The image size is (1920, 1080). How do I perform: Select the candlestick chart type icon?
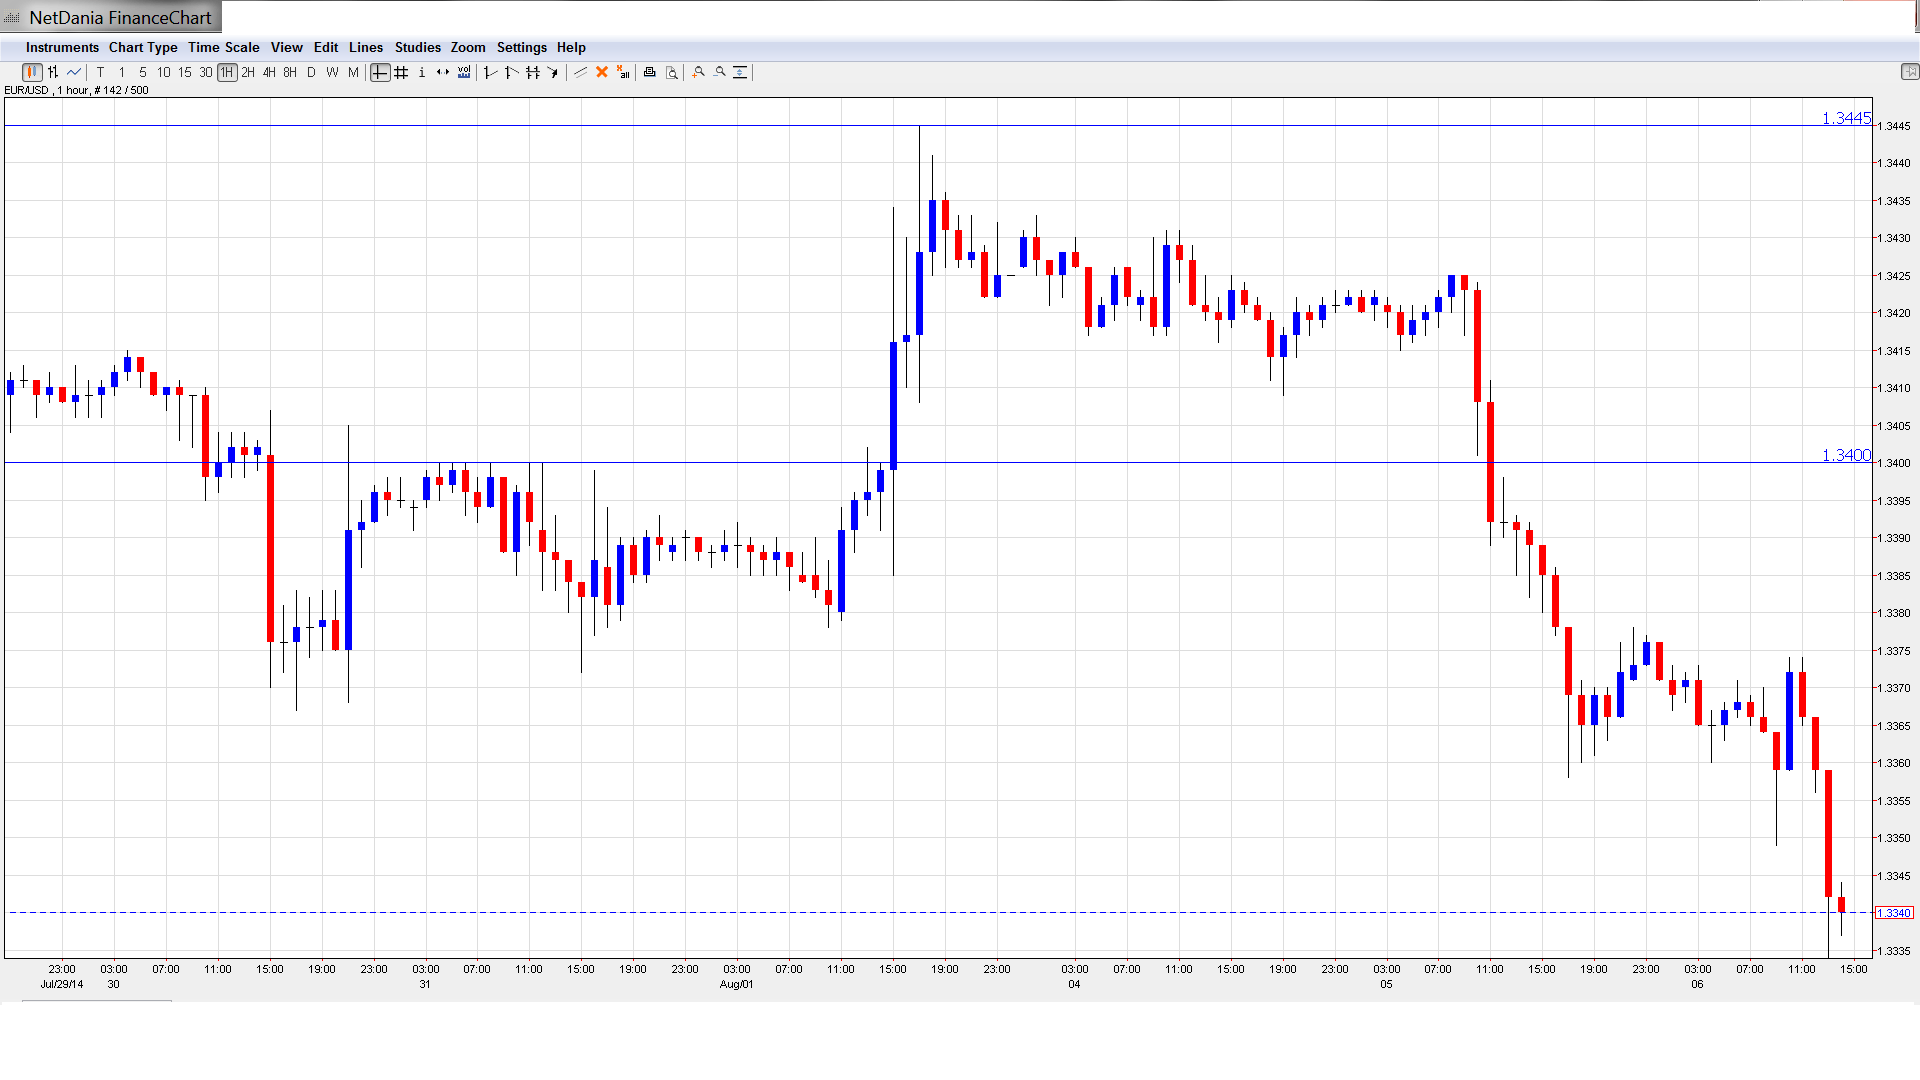[x=32, y=72]
